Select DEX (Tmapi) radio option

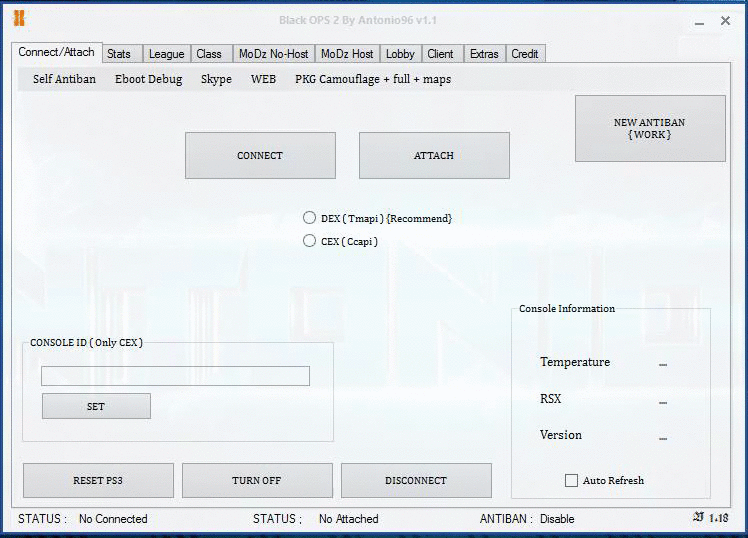309,218
